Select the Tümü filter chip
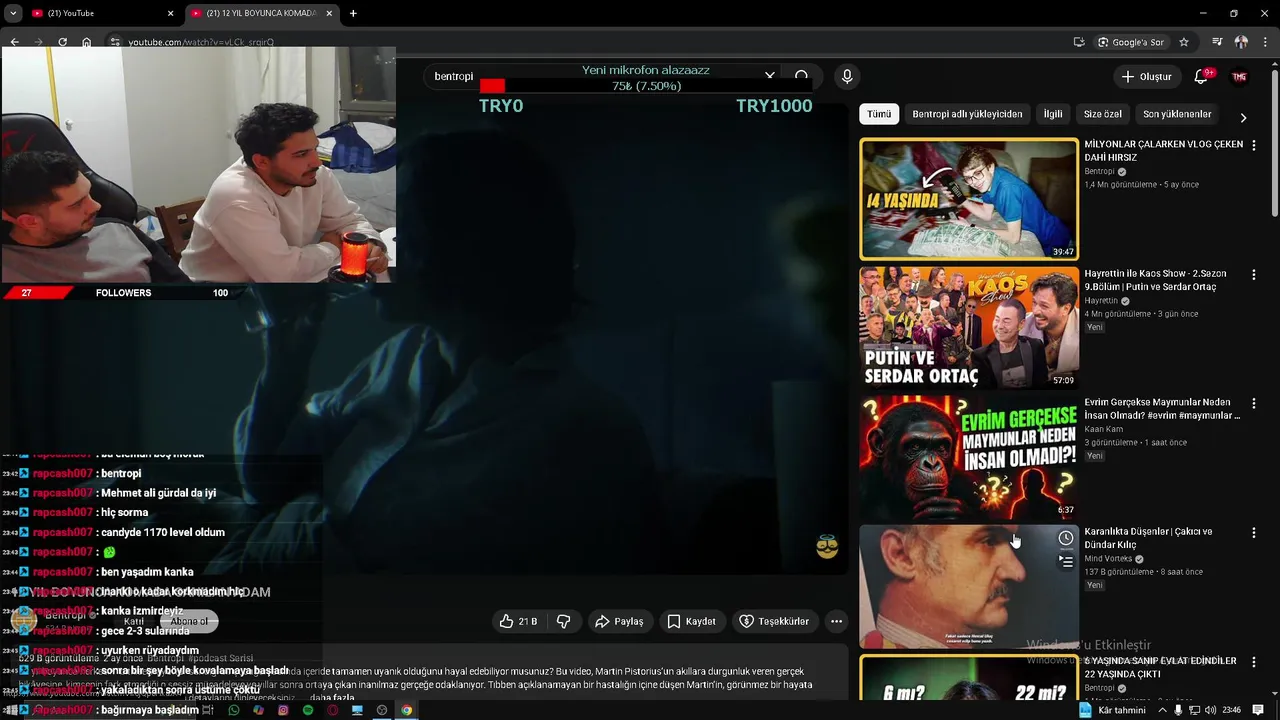The image size is (1280, 720). click(x=879, y=114)
